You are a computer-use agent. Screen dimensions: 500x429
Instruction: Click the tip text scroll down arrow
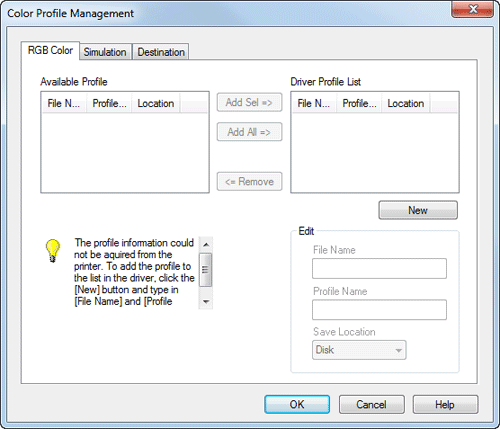(x=206, y=302)
